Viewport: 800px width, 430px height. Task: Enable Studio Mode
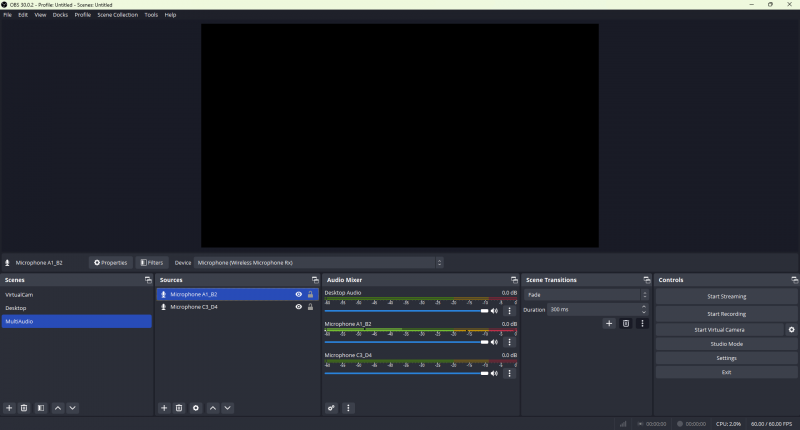(x=727, y=344)
